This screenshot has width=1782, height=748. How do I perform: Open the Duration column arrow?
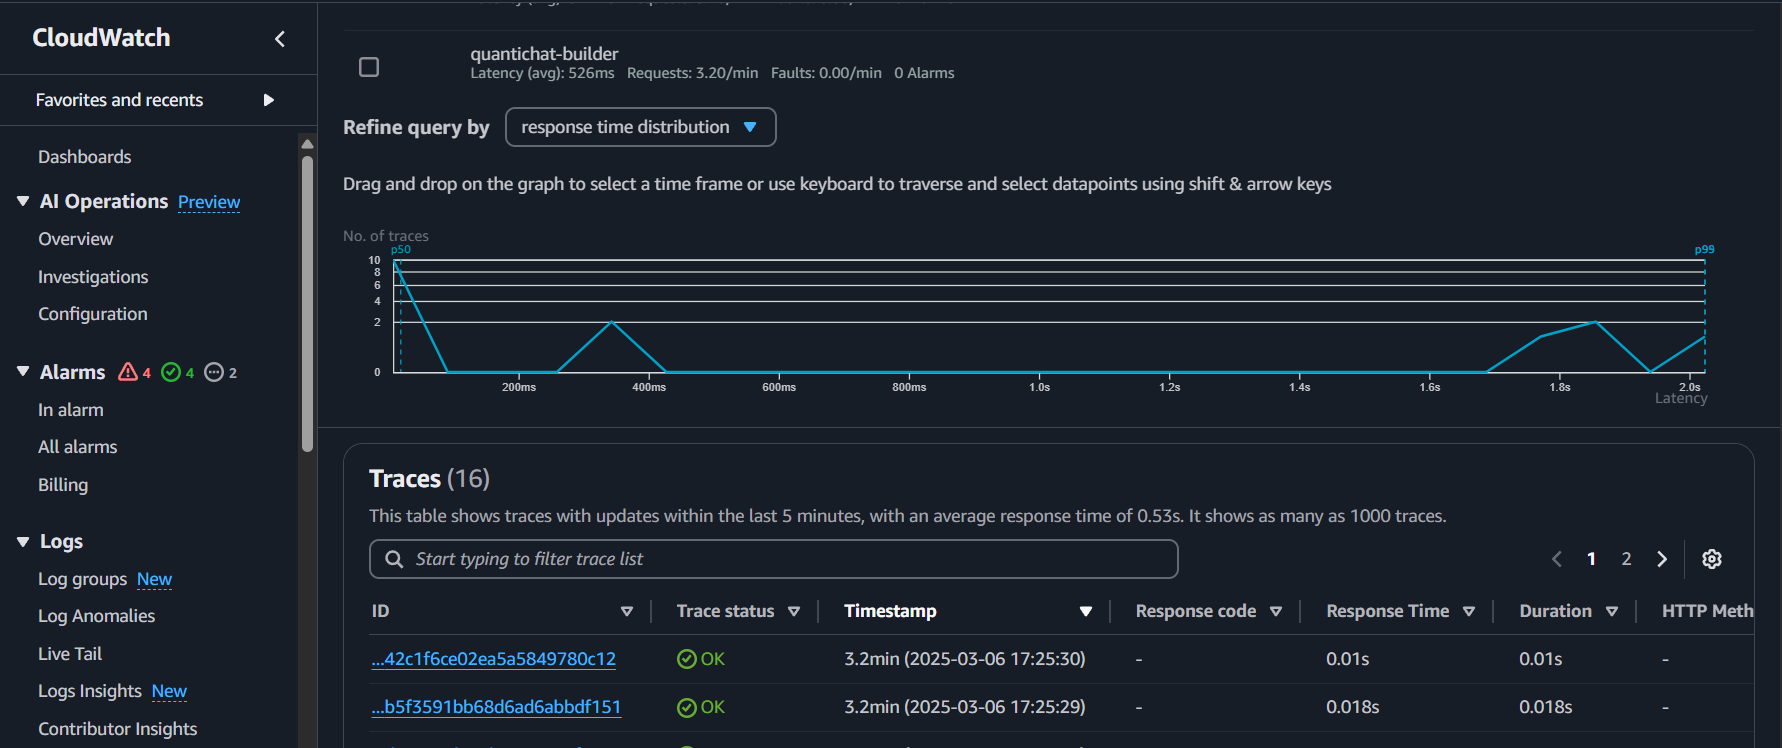[1612, 611]
